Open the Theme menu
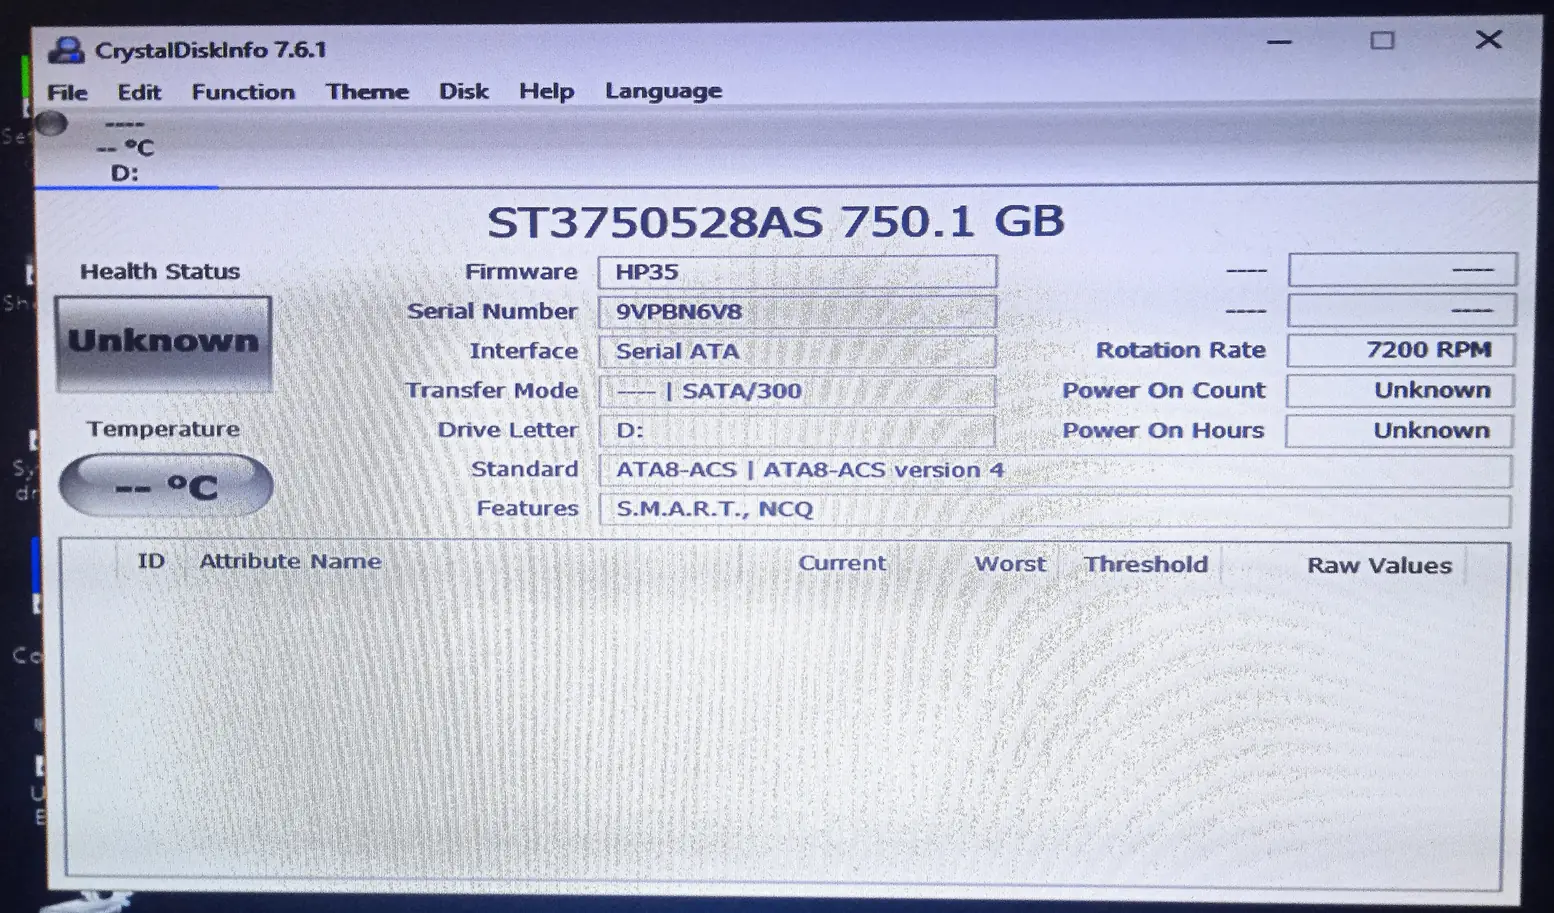Screen dimensions: 1554x913 [x=367, y=92]
